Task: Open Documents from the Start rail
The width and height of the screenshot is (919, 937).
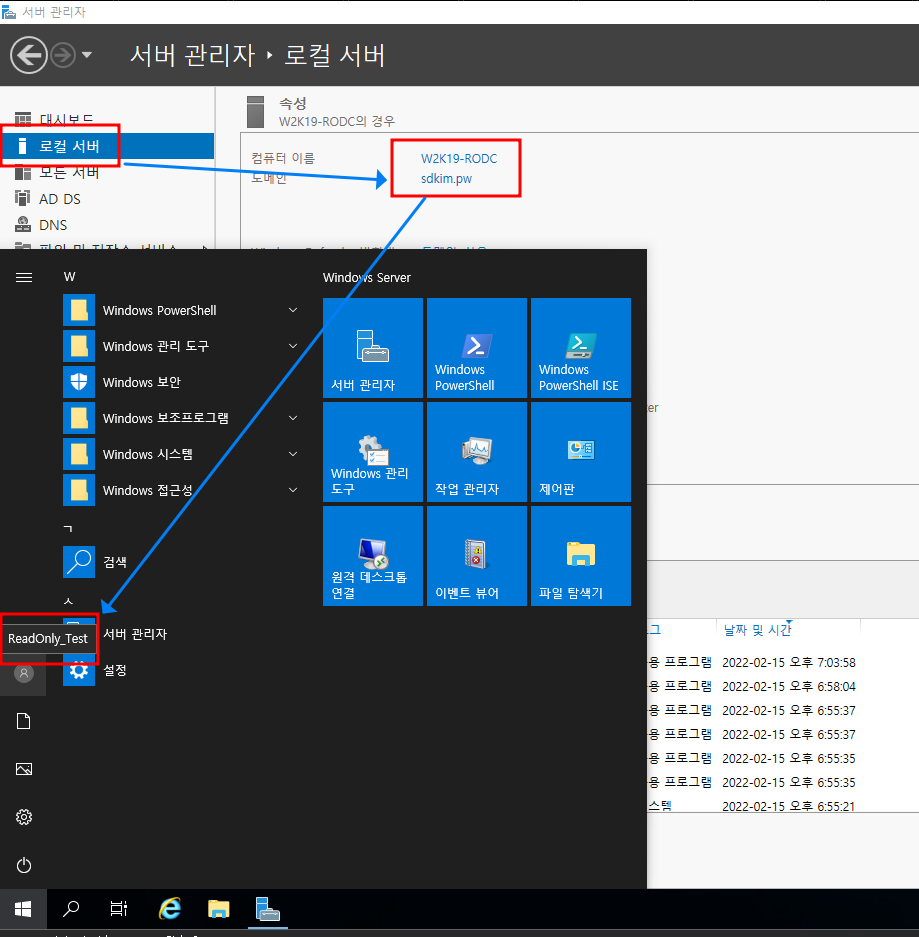Action: point(24,721)
